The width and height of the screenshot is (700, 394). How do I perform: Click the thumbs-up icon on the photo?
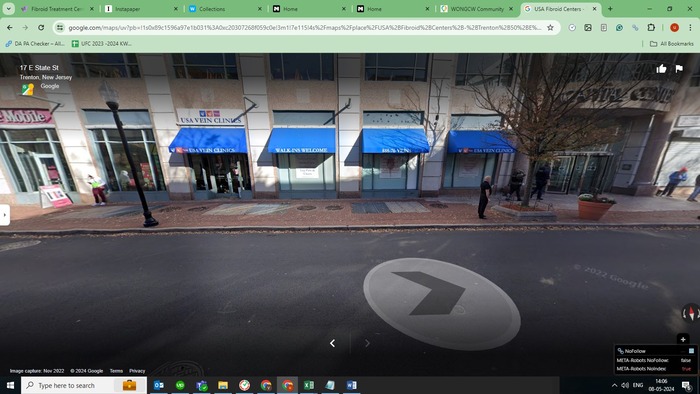click(661, 68)
